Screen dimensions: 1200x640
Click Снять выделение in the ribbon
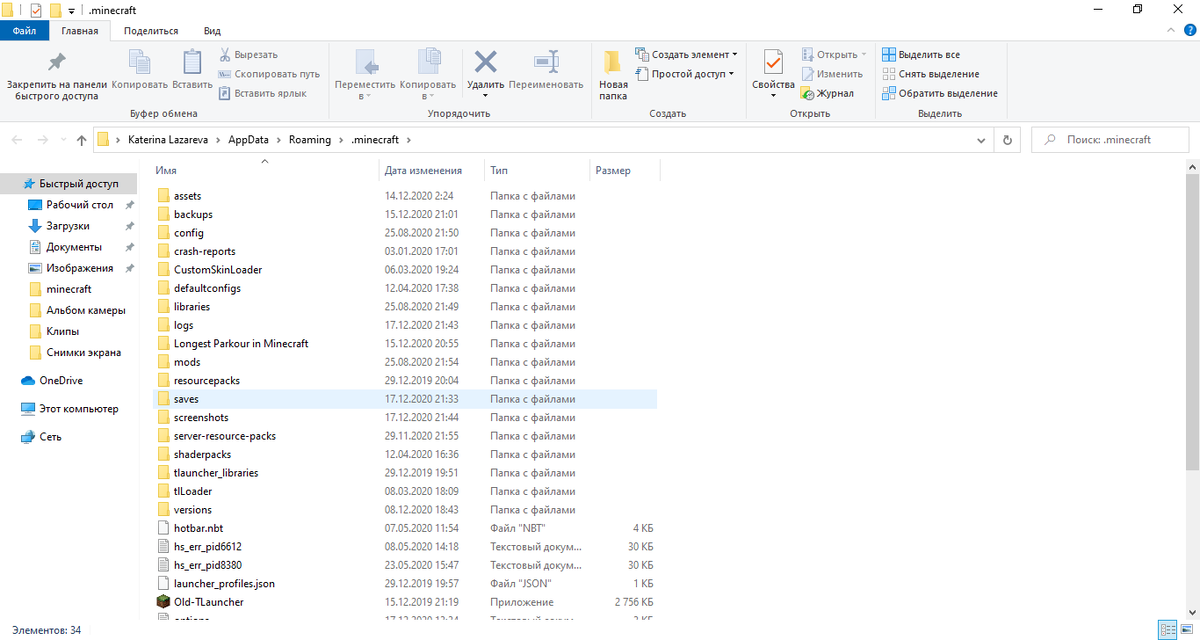(x=930, y=74)
